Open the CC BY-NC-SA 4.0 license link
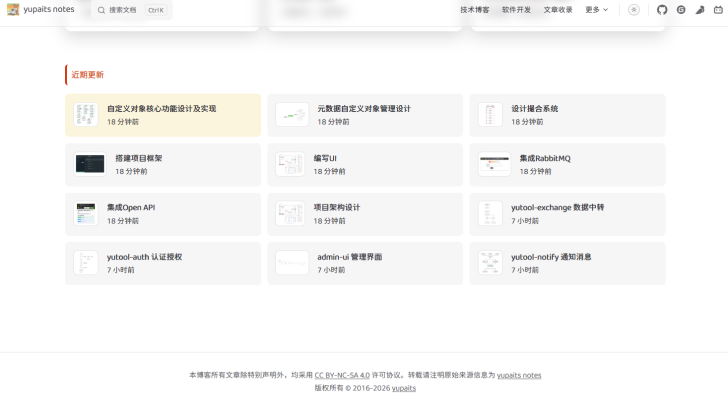The width and height of the screenshot is (728, 399). (342, 375)
